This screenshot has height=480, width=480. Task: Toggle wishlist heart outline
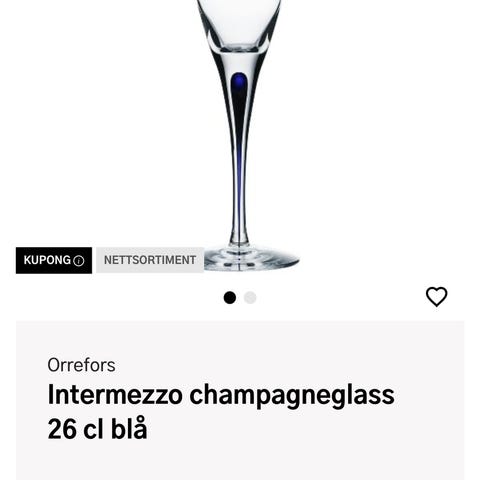pos(436,297)
